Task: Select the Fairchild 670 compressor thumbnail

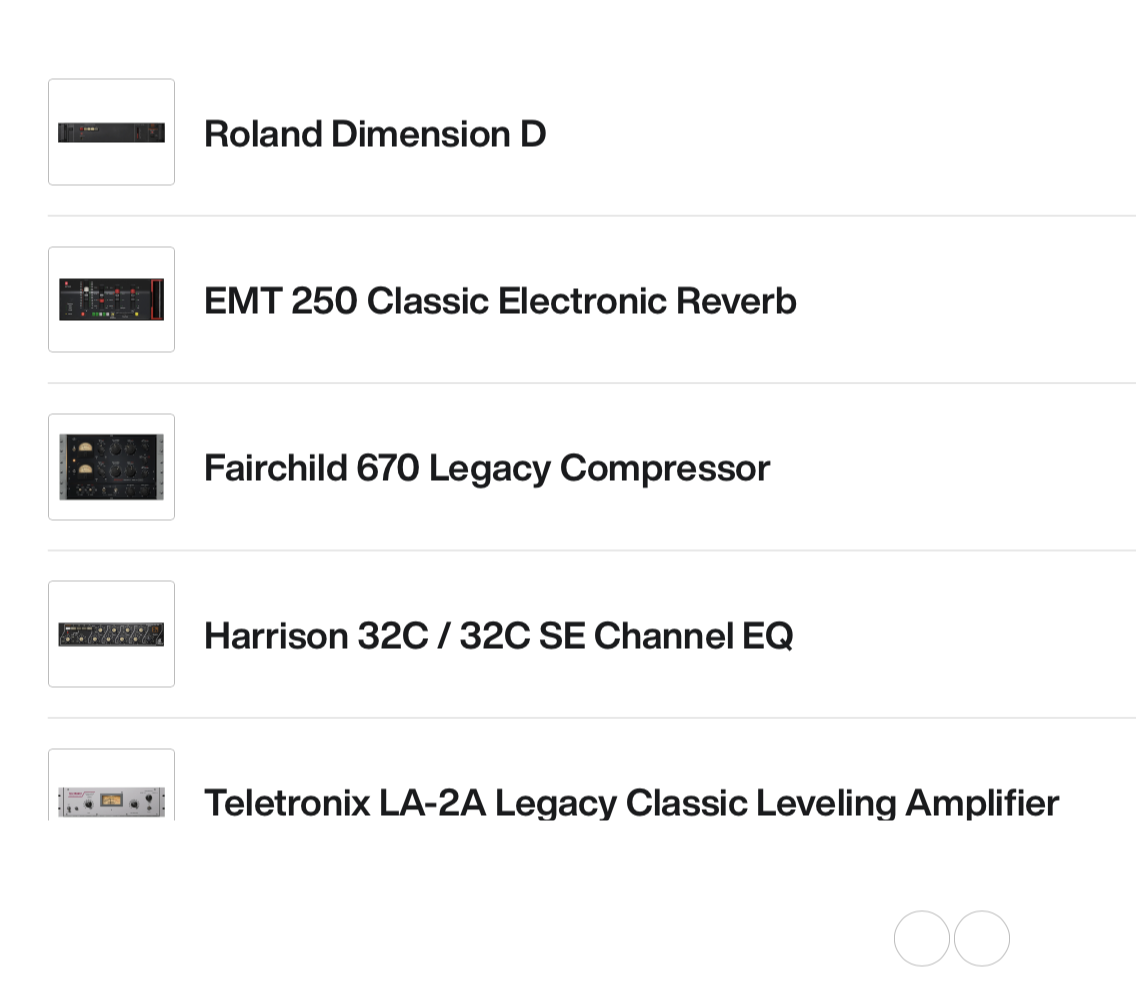Action: coord(111,467)
